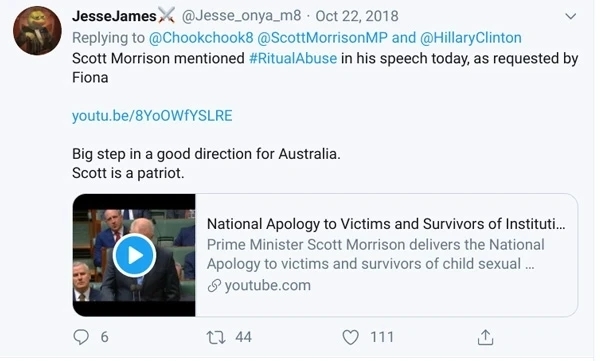Click the crossed swords emoji beside JesseJames
Screen dimensions: 600x361
coord(166,16)
